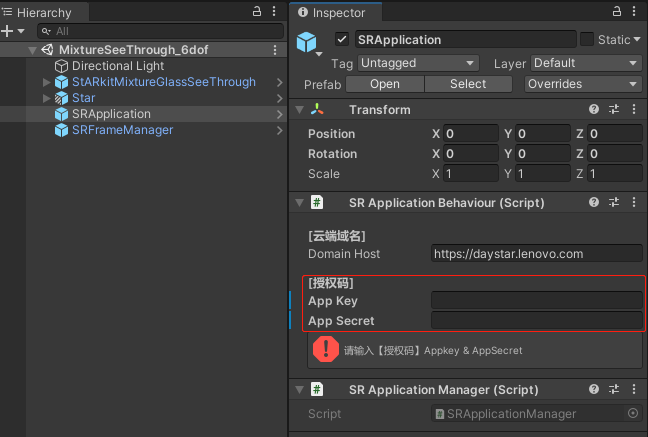Viewport: 648px width, 437px height.
Task: Open Transform presets selector
Action: [x=614, y=109]
